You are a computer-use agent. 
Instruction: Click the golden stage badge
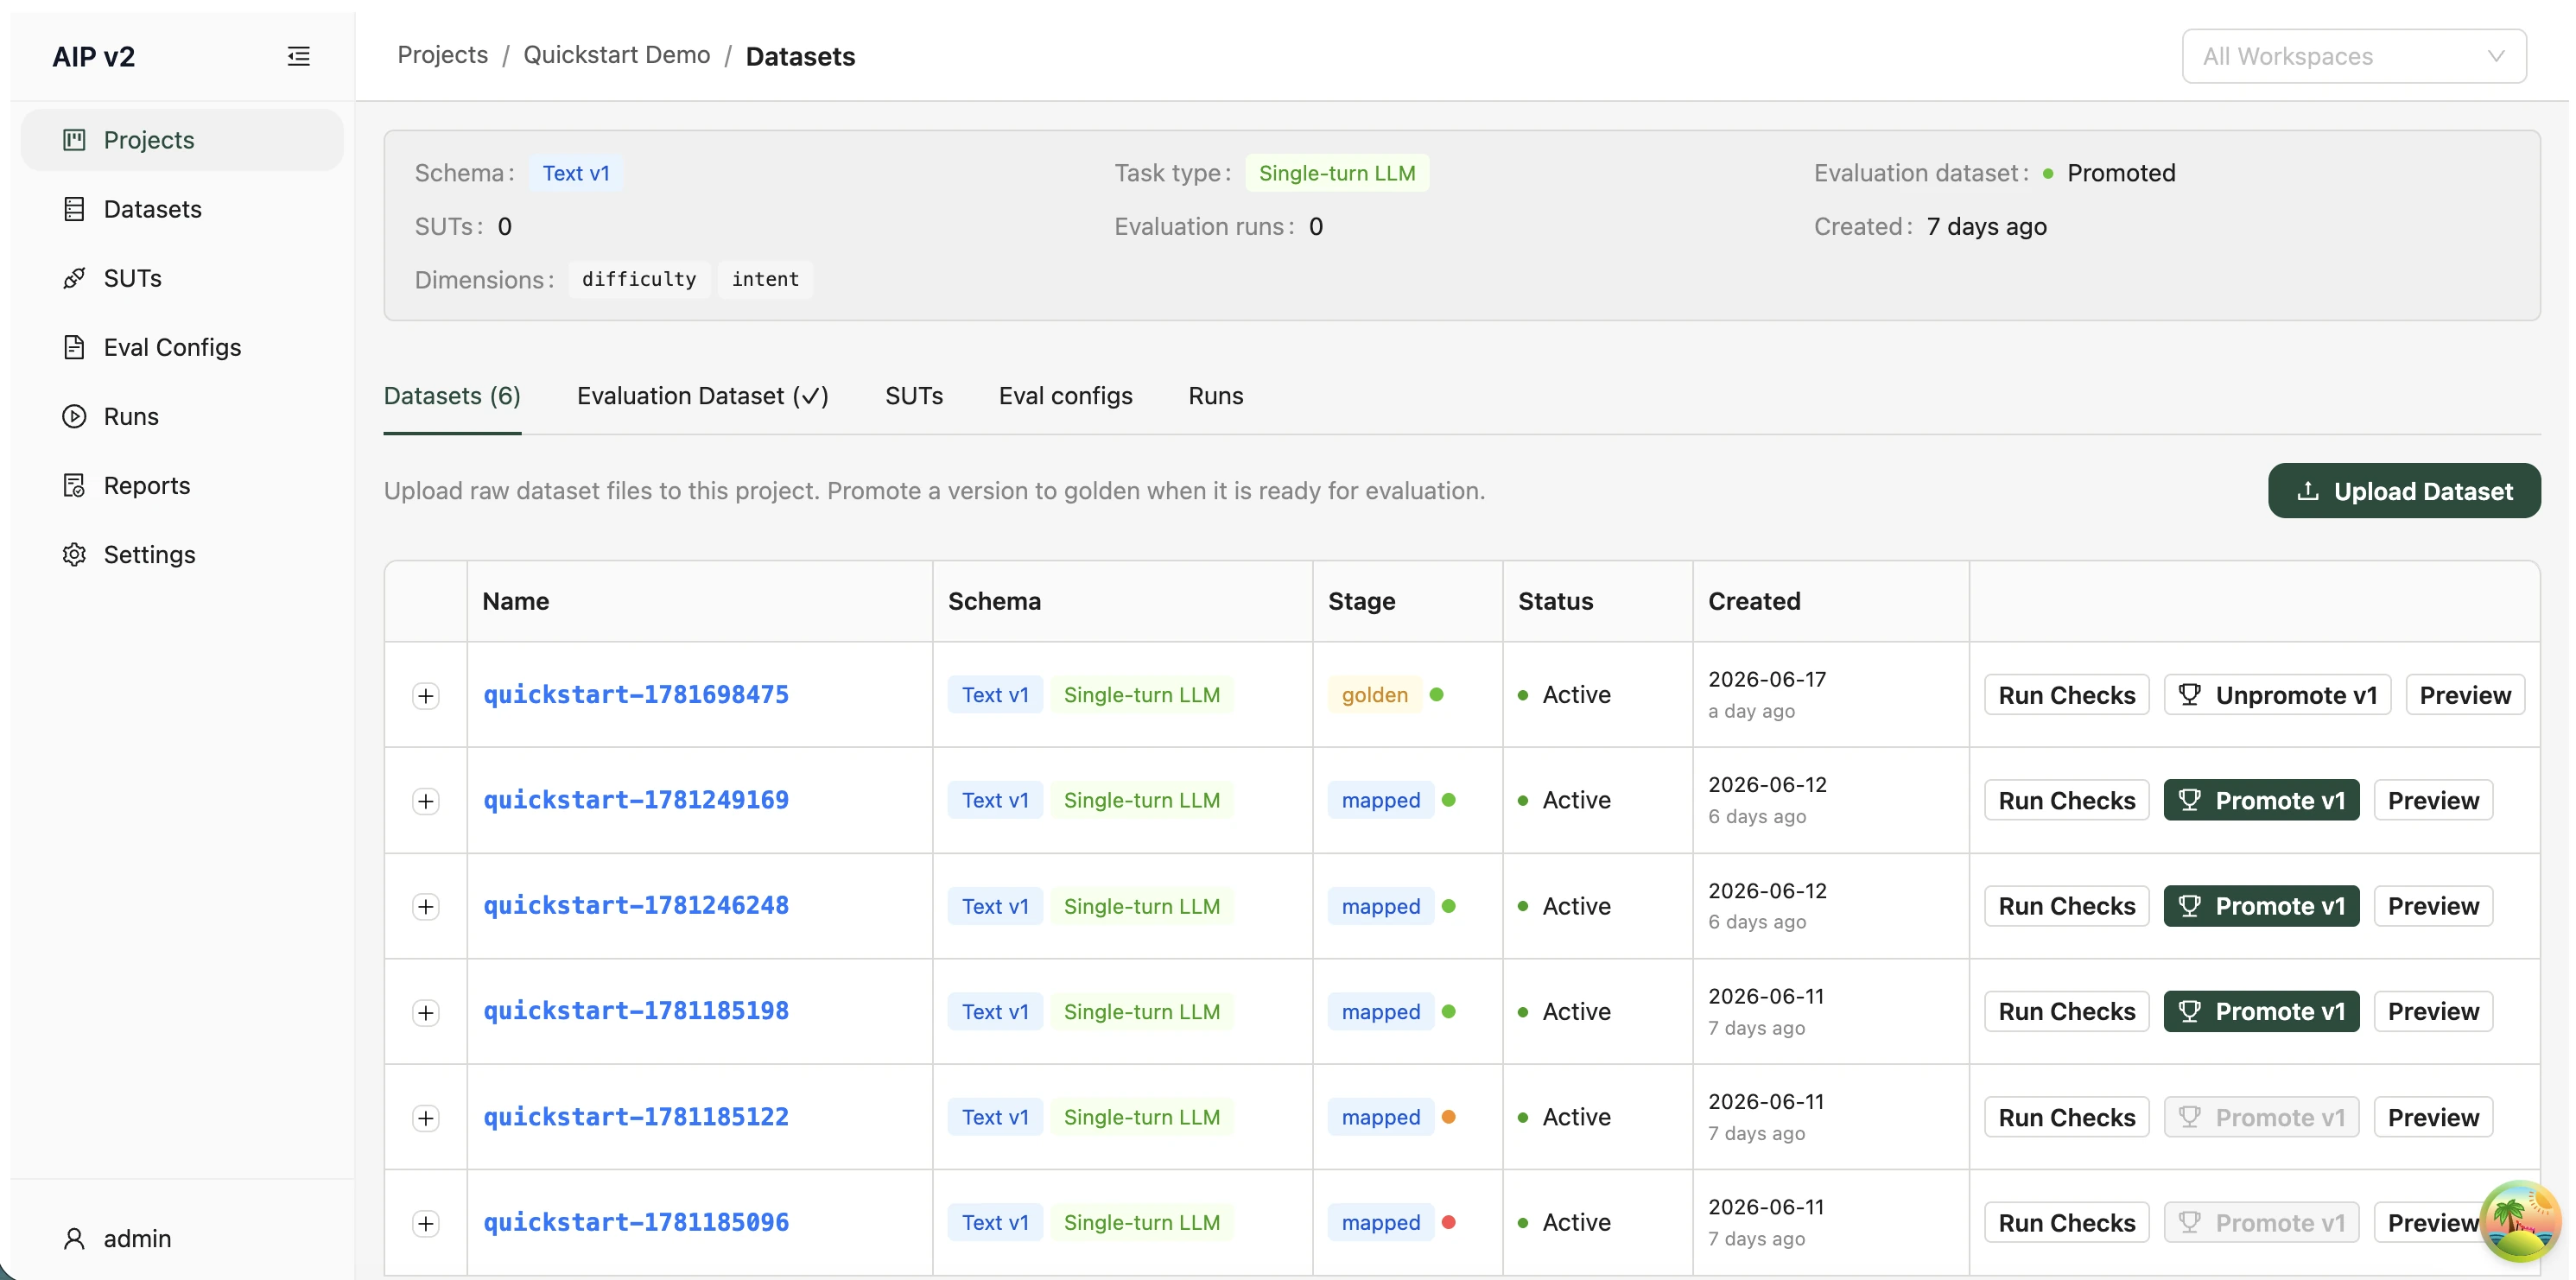tap(1374, 695)
